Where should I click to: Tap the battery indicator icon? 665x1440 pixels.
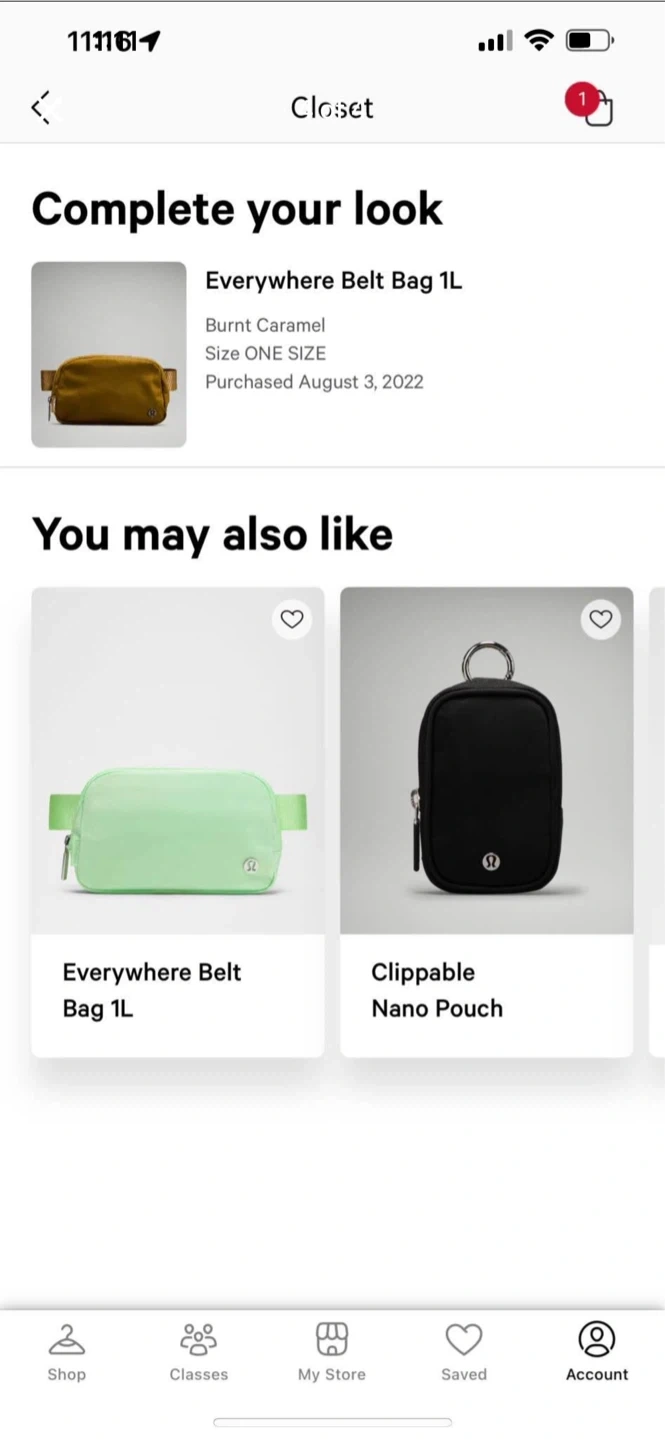coord(589,41)
